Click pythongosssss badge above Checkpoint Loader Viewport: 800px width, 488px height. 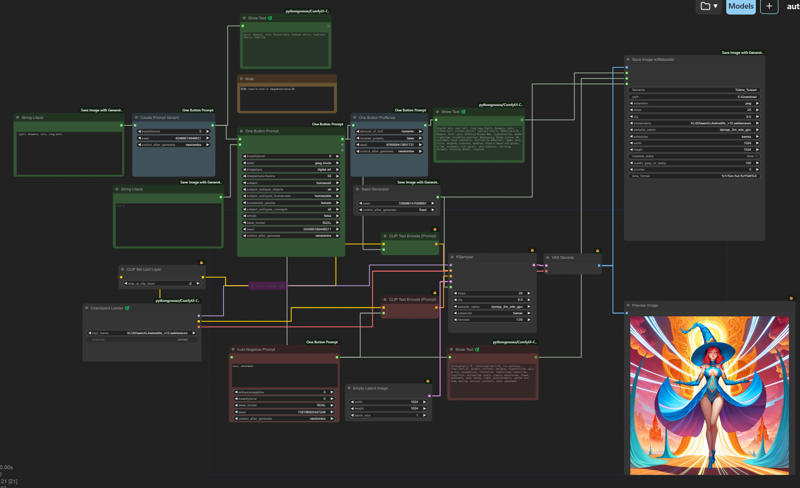pos(178,301)
